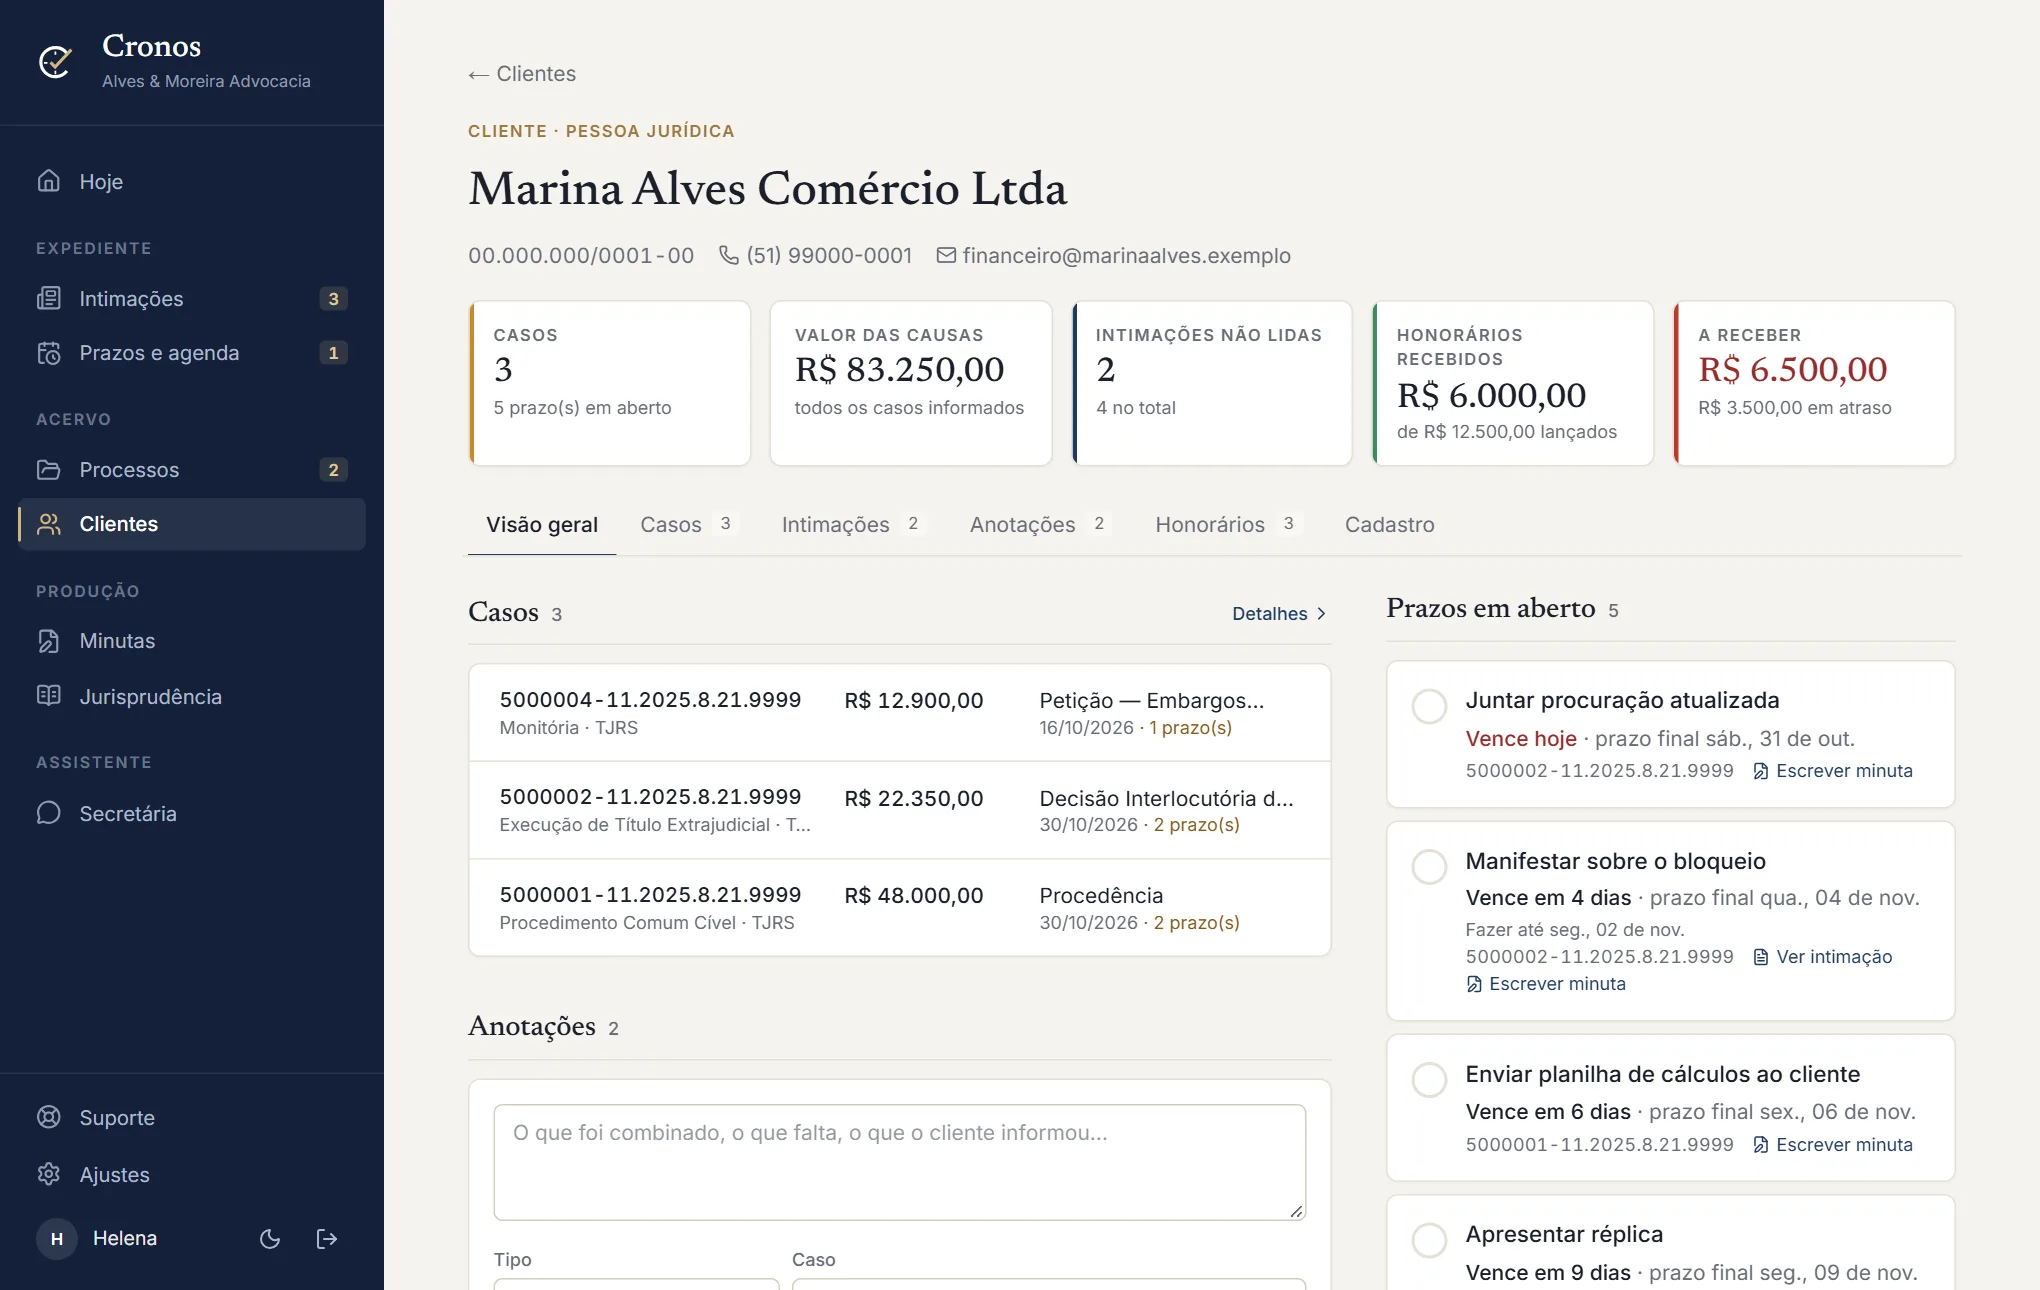Click Escrever minuta for Enviar planilha de cálculos
This screenshot has width=2040, height=1290.
[1833, 1145]
